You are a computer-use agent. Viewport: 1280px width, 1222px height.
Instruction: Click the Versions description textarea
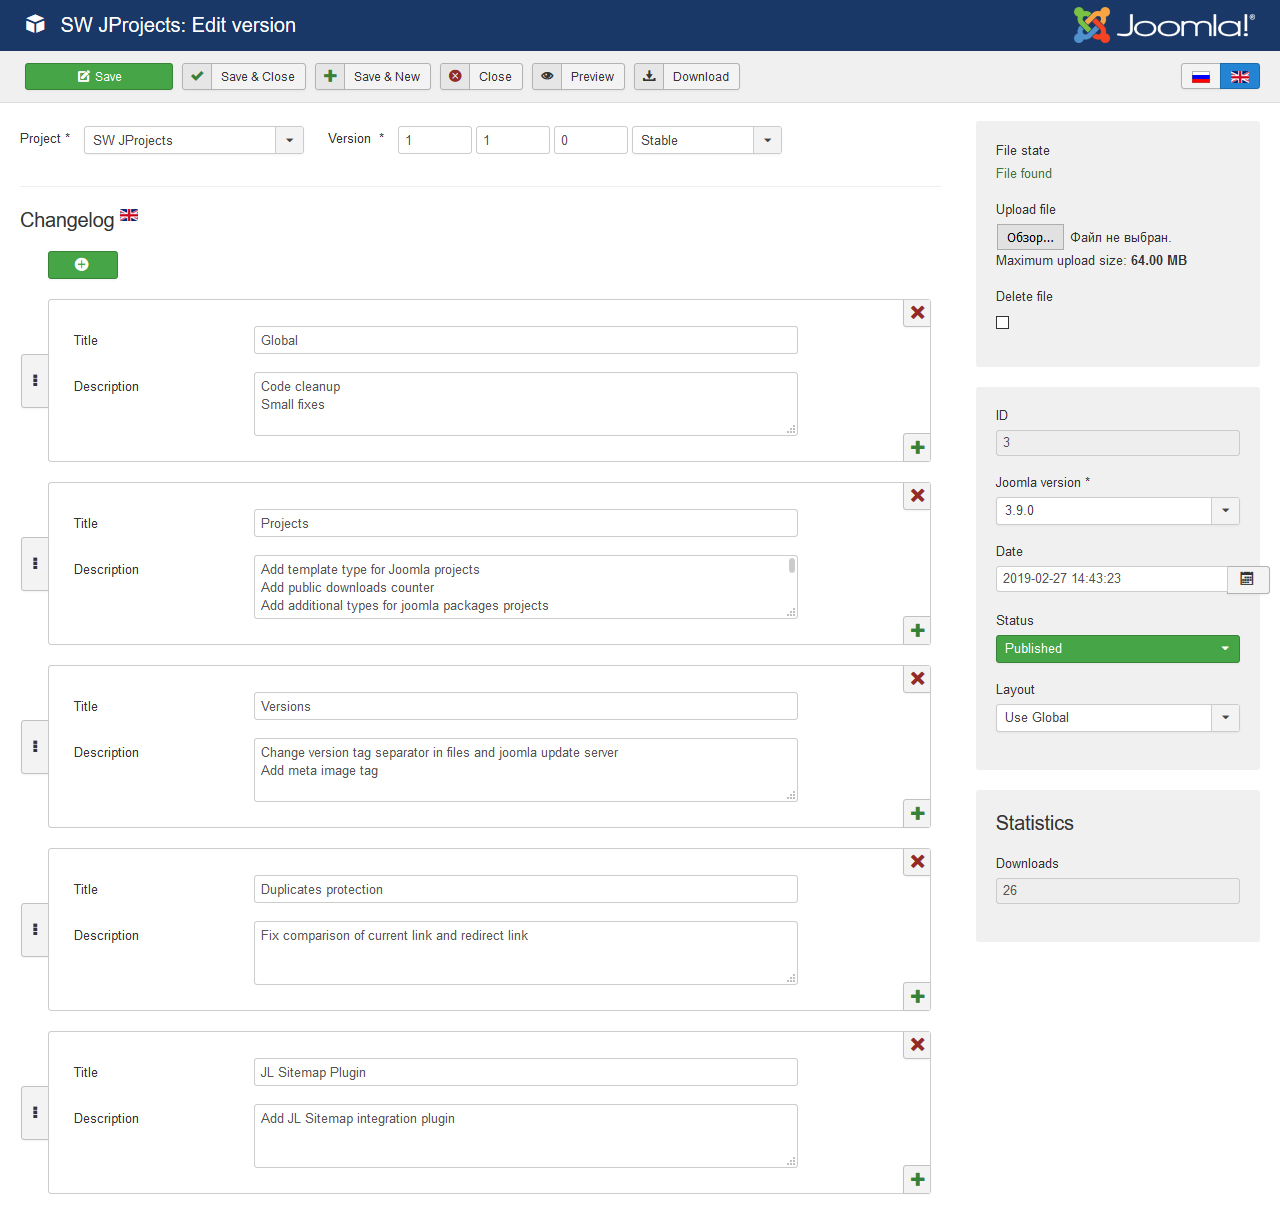pos(526,770)
